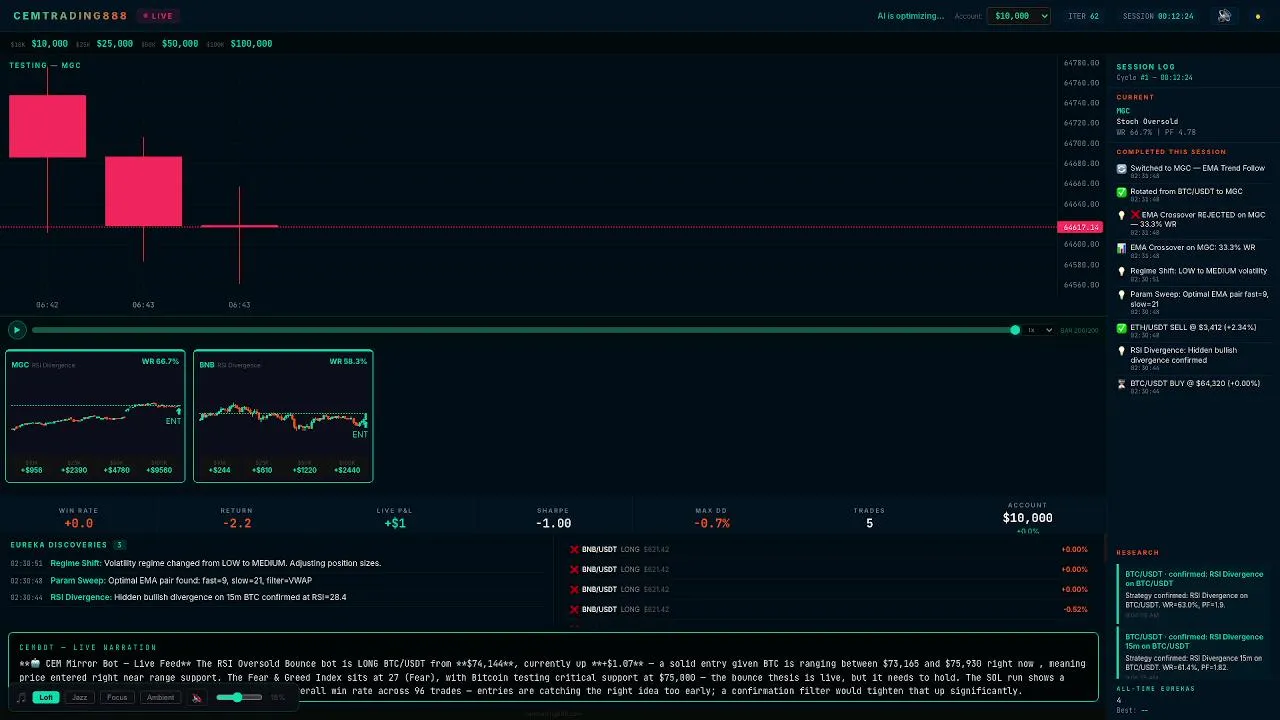
Task: Select the $25,000 account size tab
Action: (x=115, y=44)
